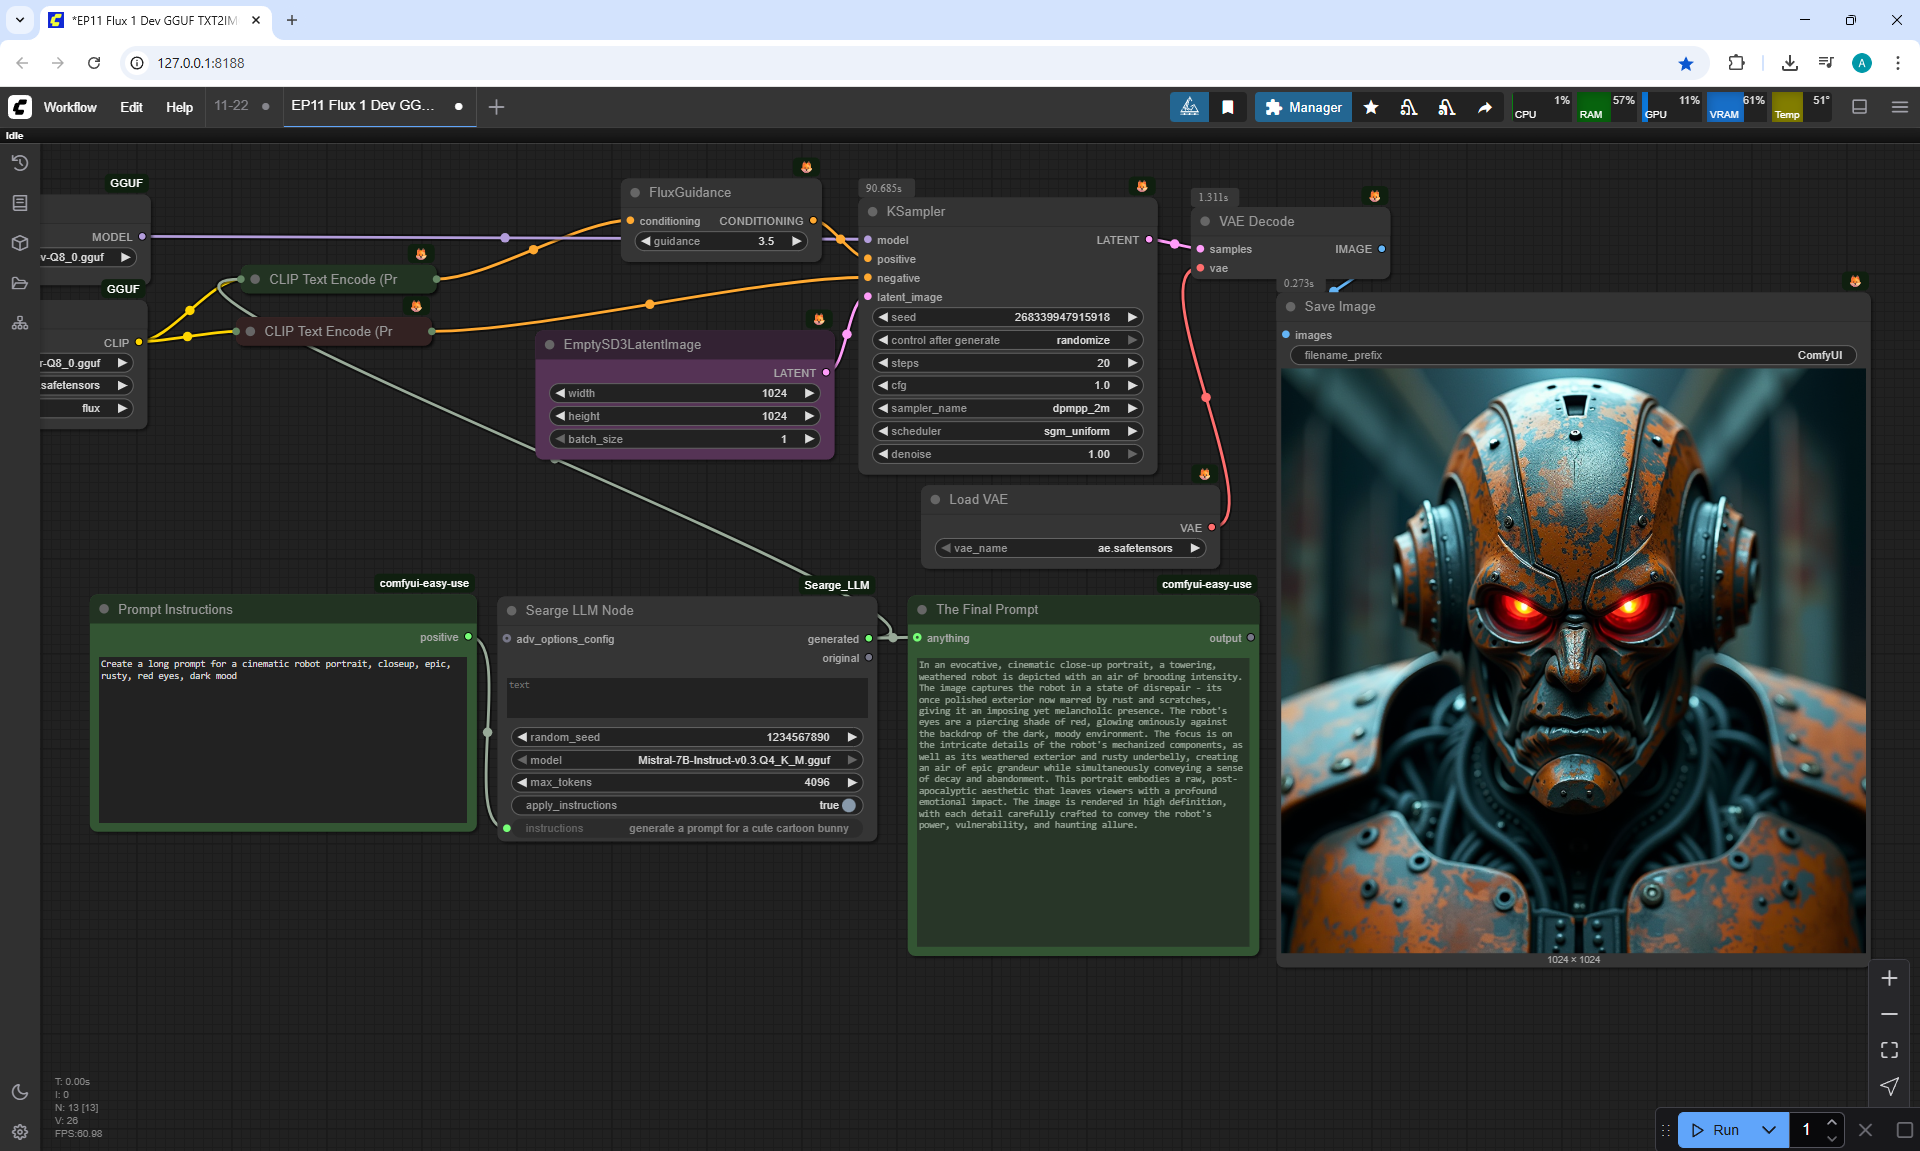Screen dimensions: 1920x1151
Task: Open the sampler_name dropdown in KSampler
Action: coord(1008,408)
